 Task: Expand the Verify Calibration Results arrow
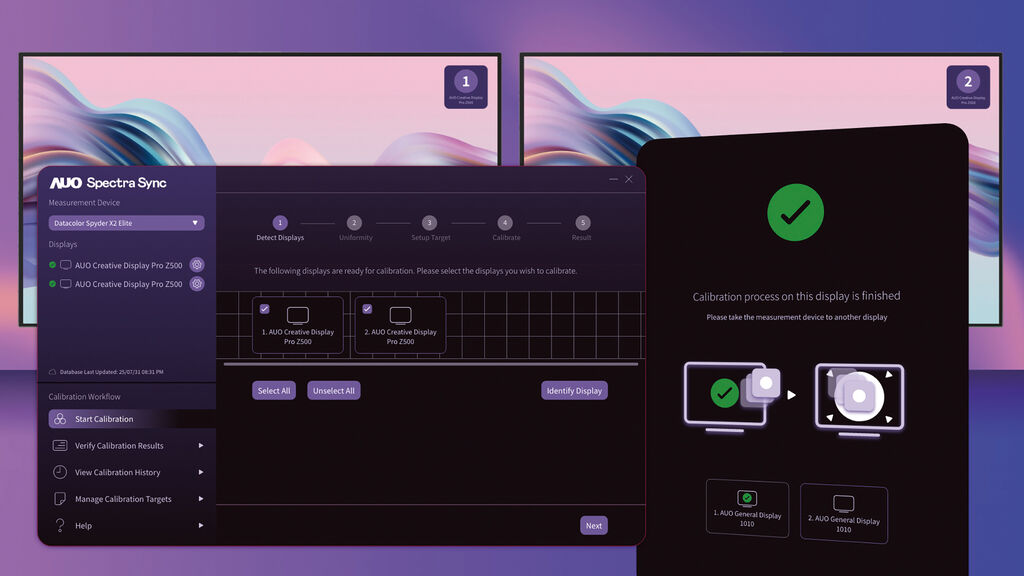click(201, 446)
